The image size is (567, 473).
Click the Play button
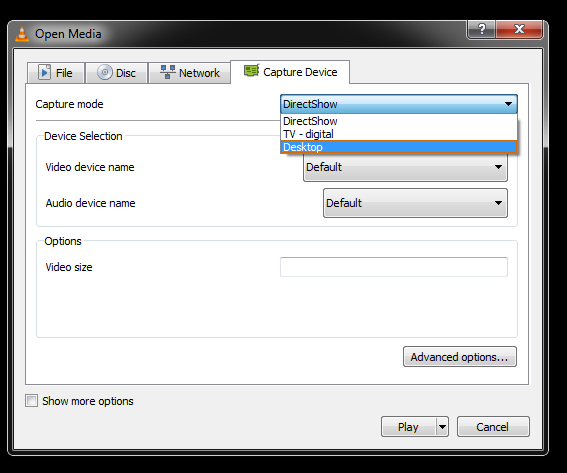click(x=409, y=427)
